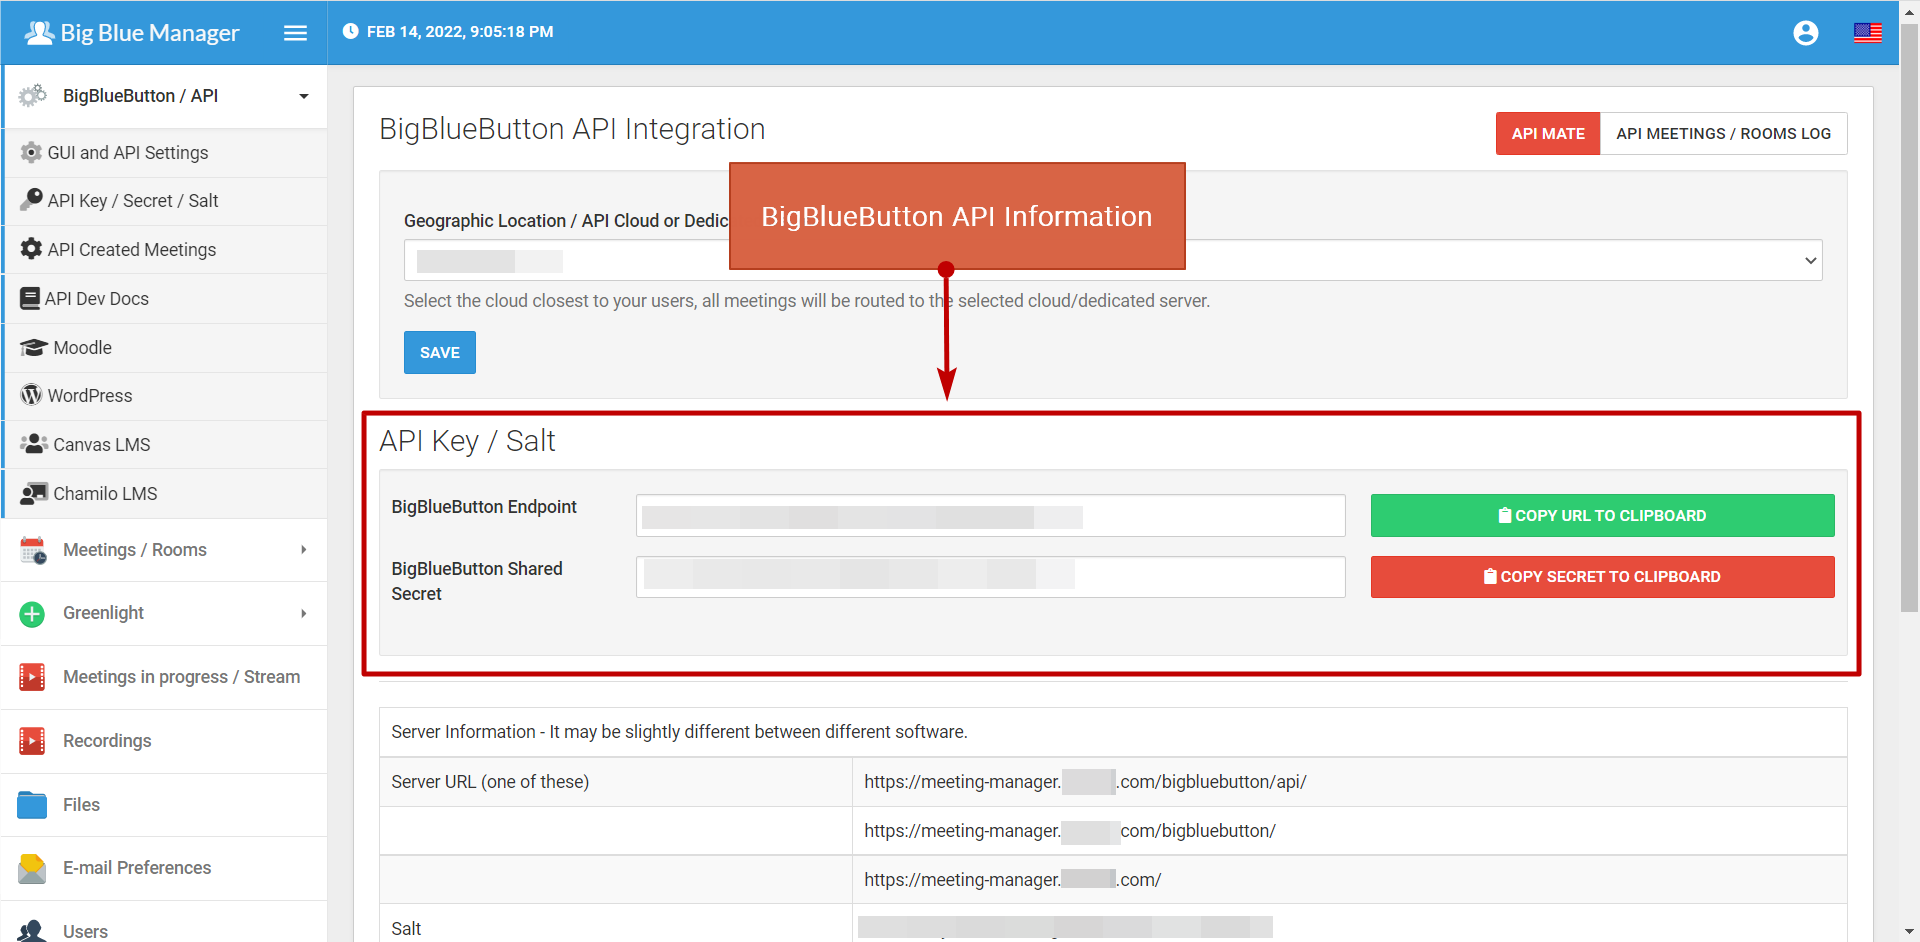Click the hamburger menu icon
The height and width of the screenshot is (942, 1920).
click(295, 33)
